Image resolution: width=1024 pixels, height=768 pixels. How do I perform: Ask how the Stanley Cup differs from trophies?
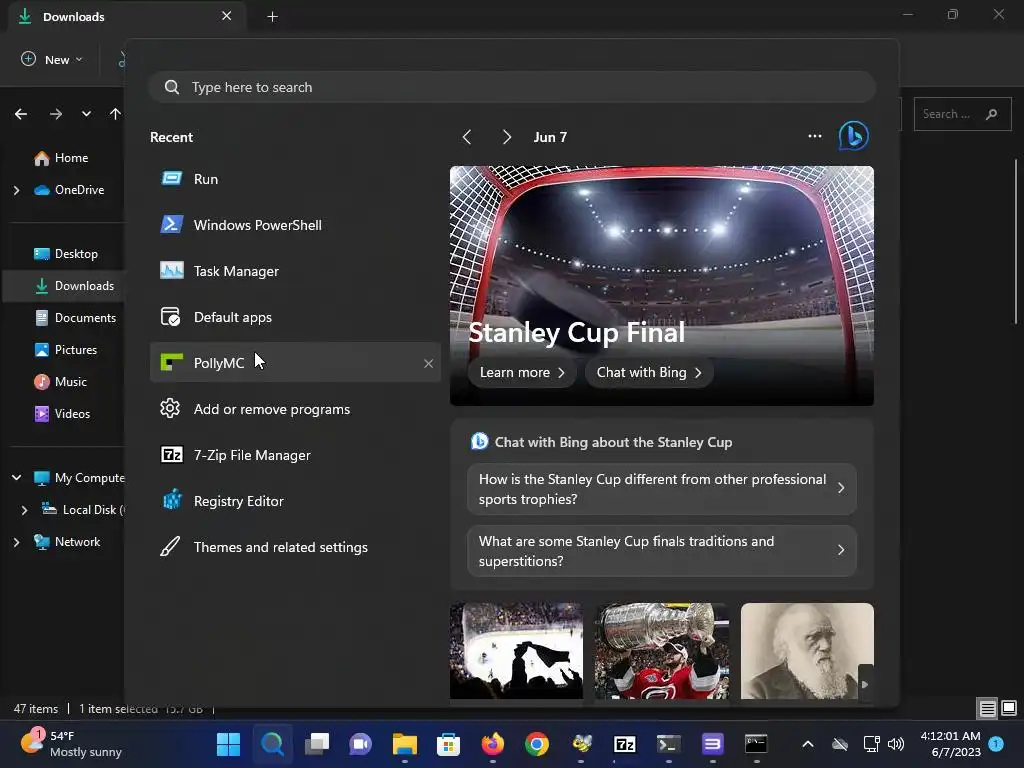click(x=662, y=488)
